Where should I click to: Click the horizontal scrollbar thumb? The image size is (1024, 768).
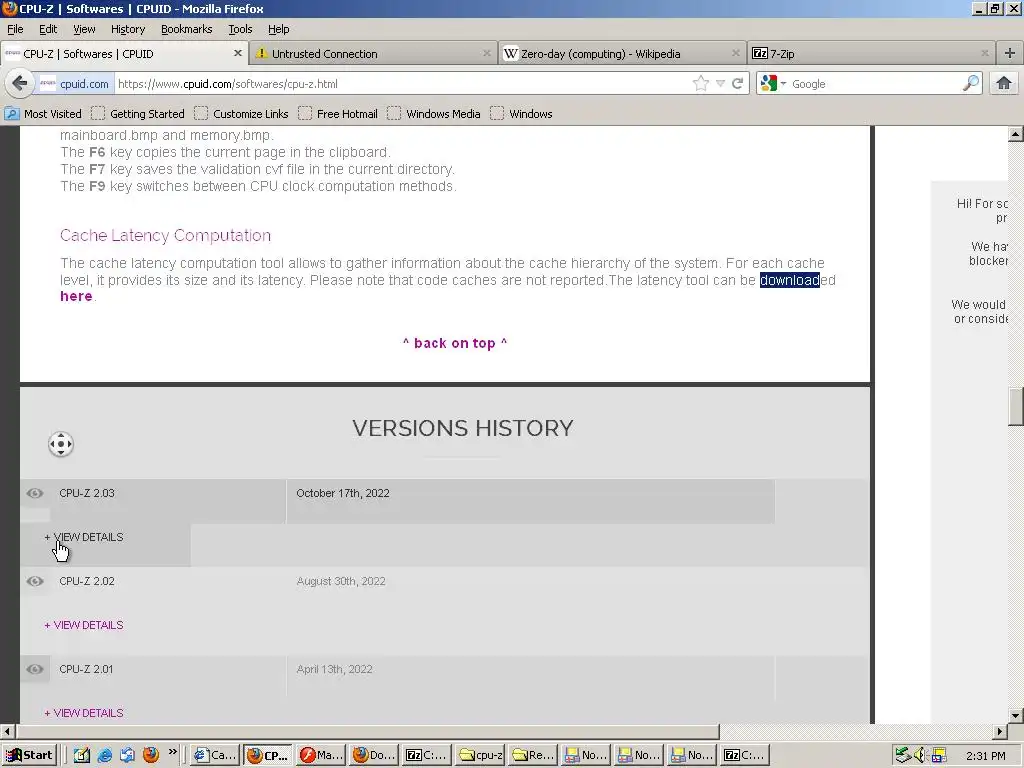[x=368, y=731]
